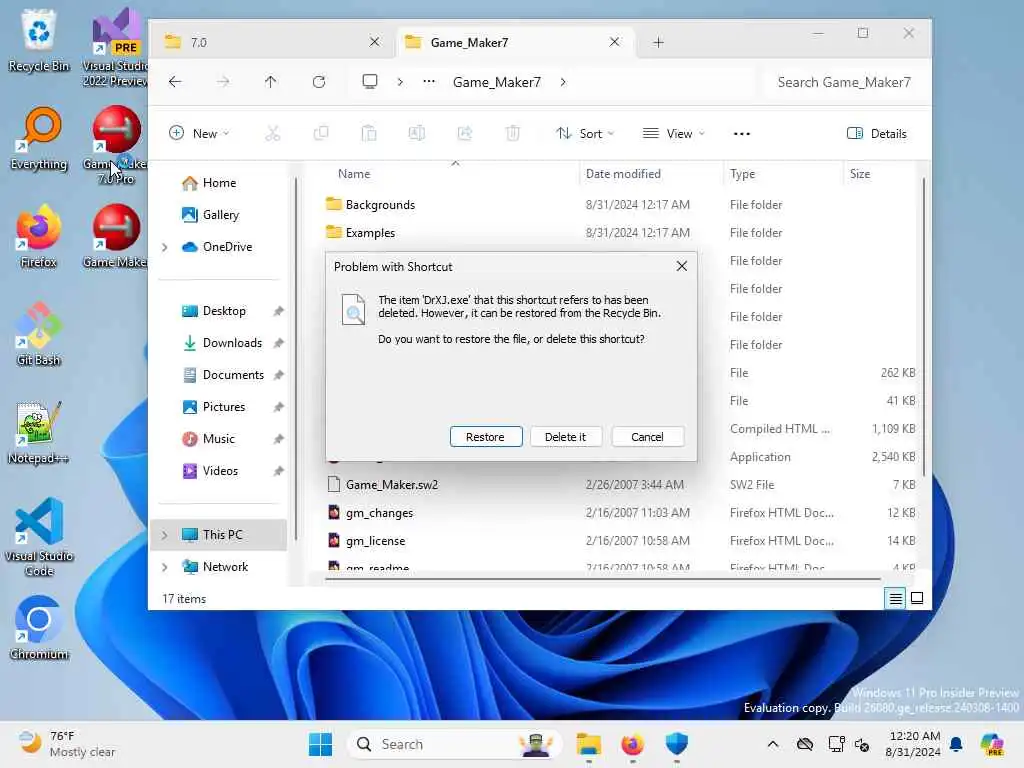
Task: Show hidden system tray icons
Action: coord(773,744)
